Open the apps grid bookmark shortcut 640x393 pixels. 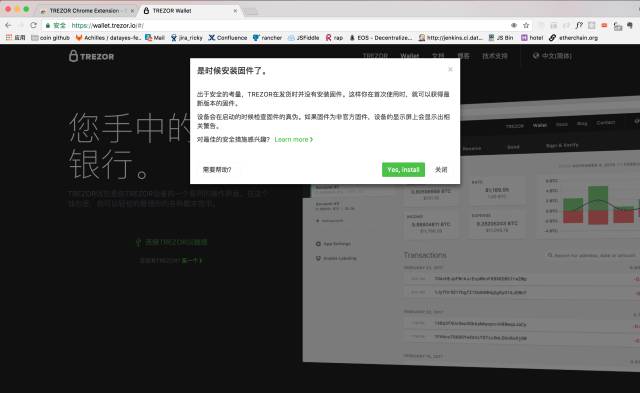pos(15,38)
